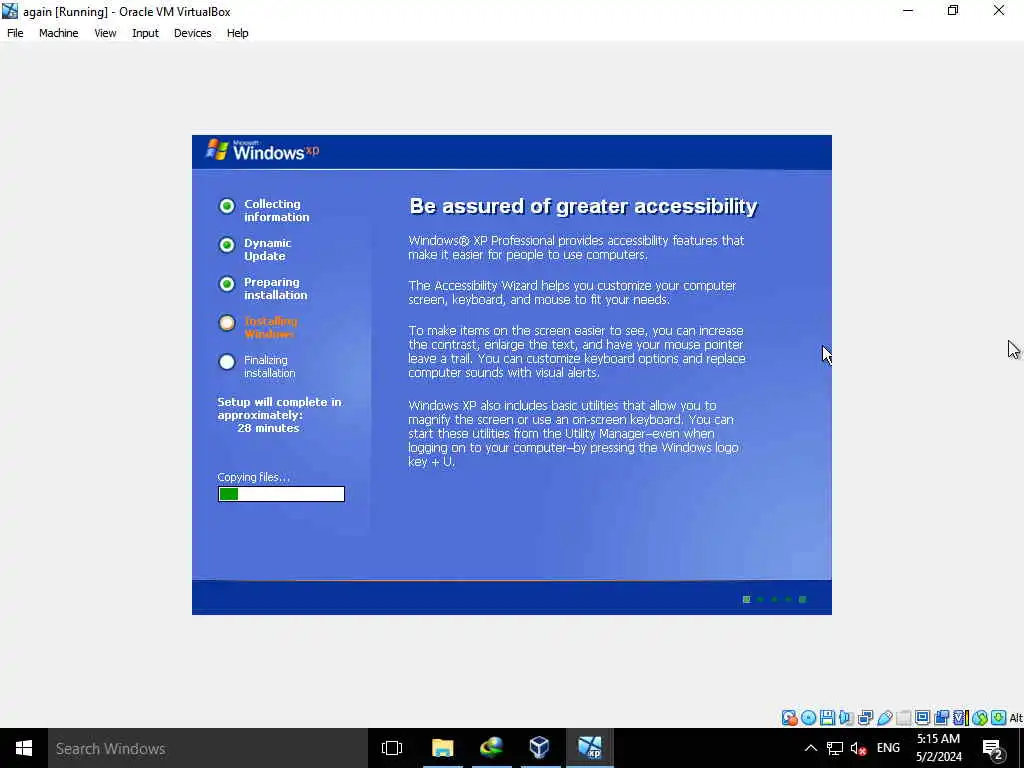Click the Installing Windows step bullet
Screen dimensions: 1024x768
[x=227, y=323]
